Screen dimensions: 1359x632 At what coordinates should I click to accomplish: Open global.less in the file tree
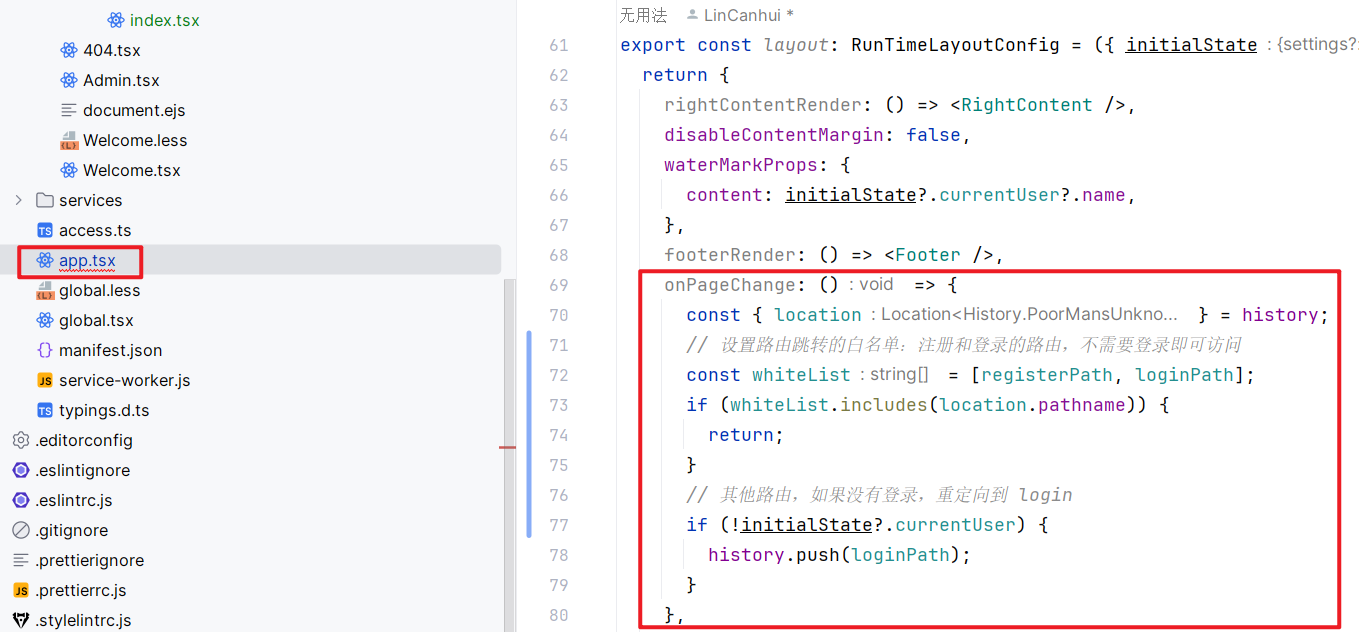[99, 290]
